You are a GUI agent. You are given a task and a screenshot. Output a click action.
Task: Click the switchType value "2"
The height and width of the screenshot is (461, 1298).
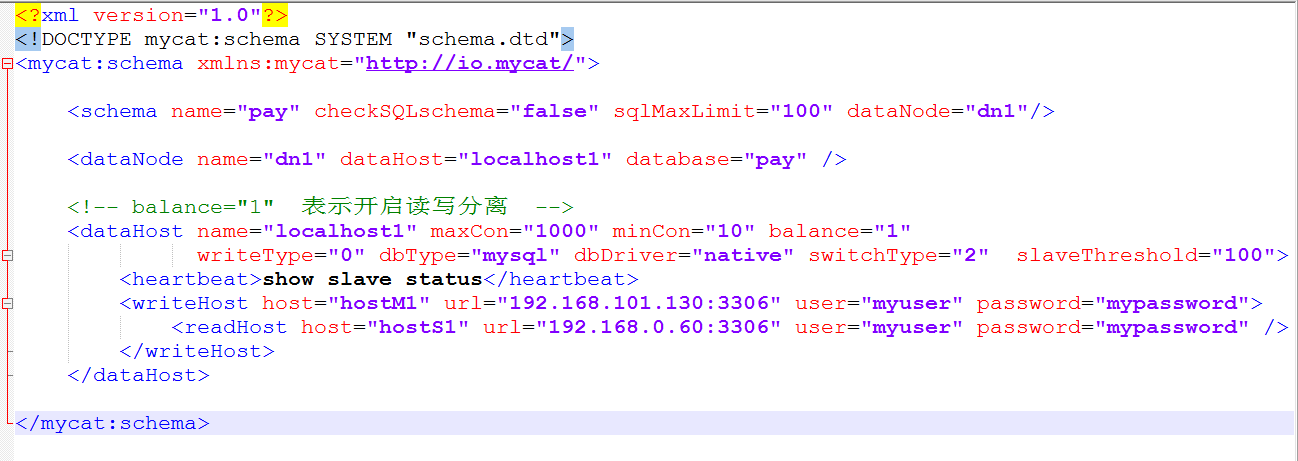971,256
